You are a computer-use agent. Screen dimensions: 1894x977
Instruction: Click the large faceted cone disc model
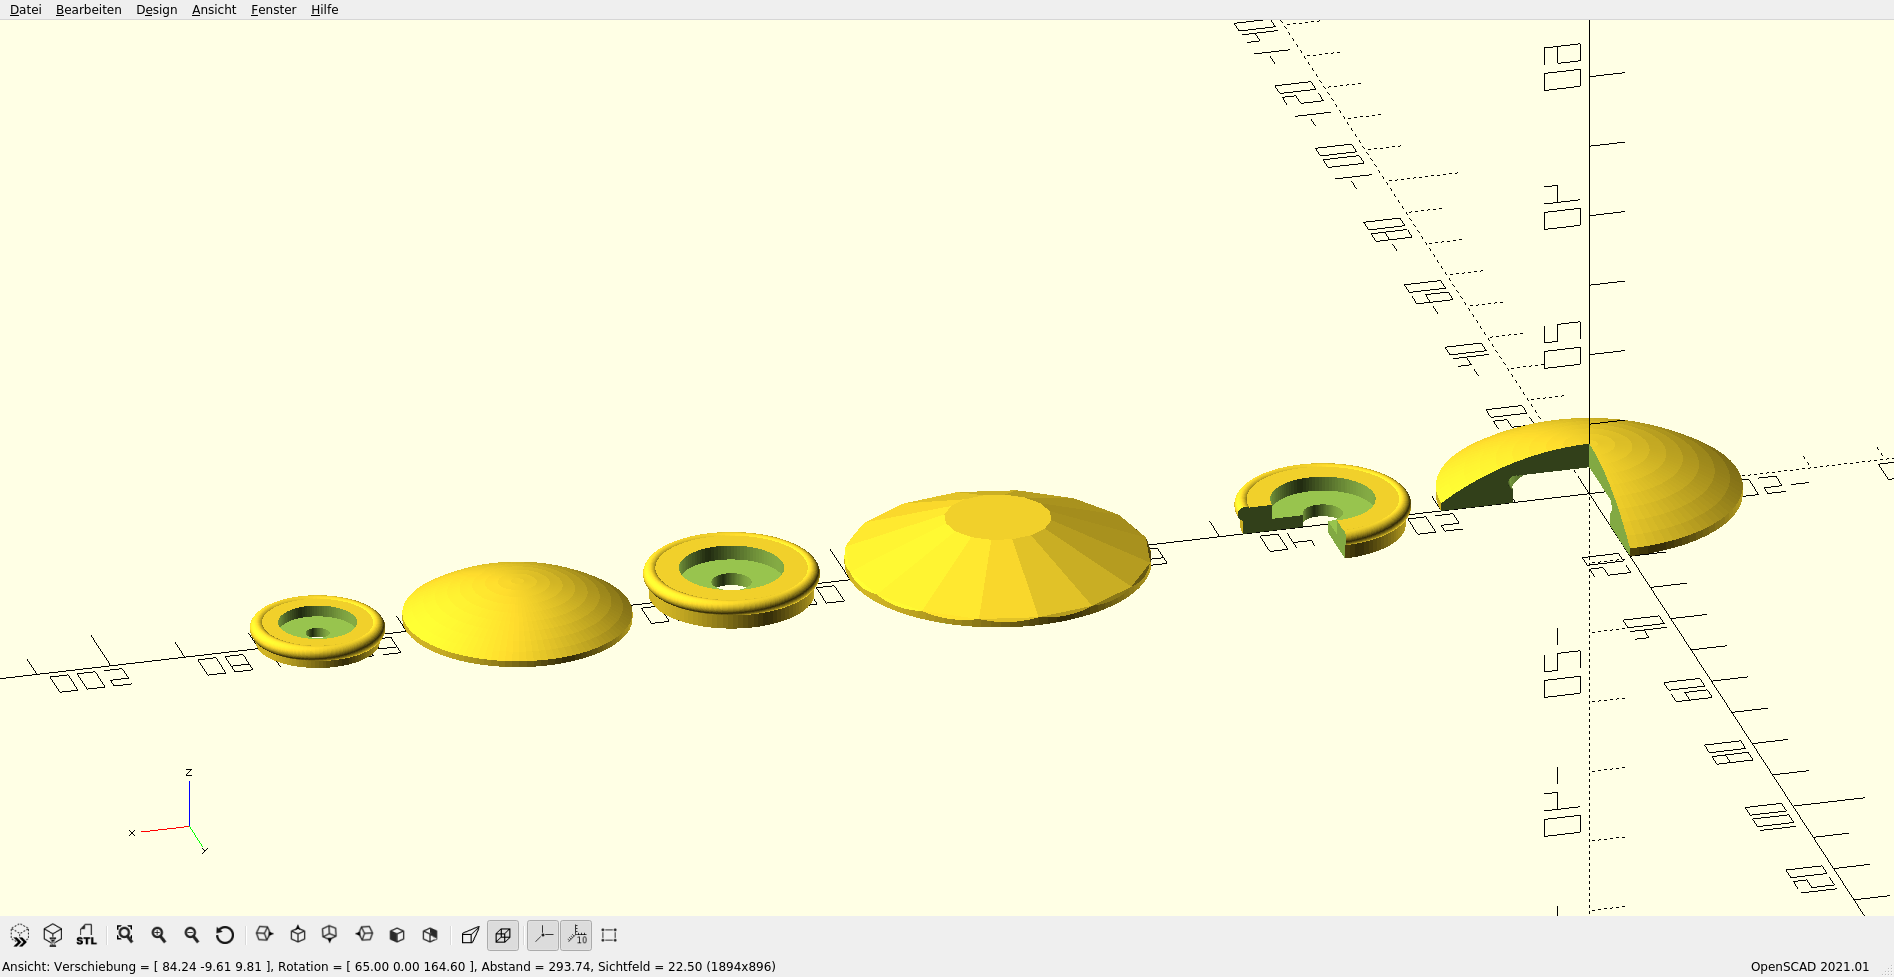[998, 557]
